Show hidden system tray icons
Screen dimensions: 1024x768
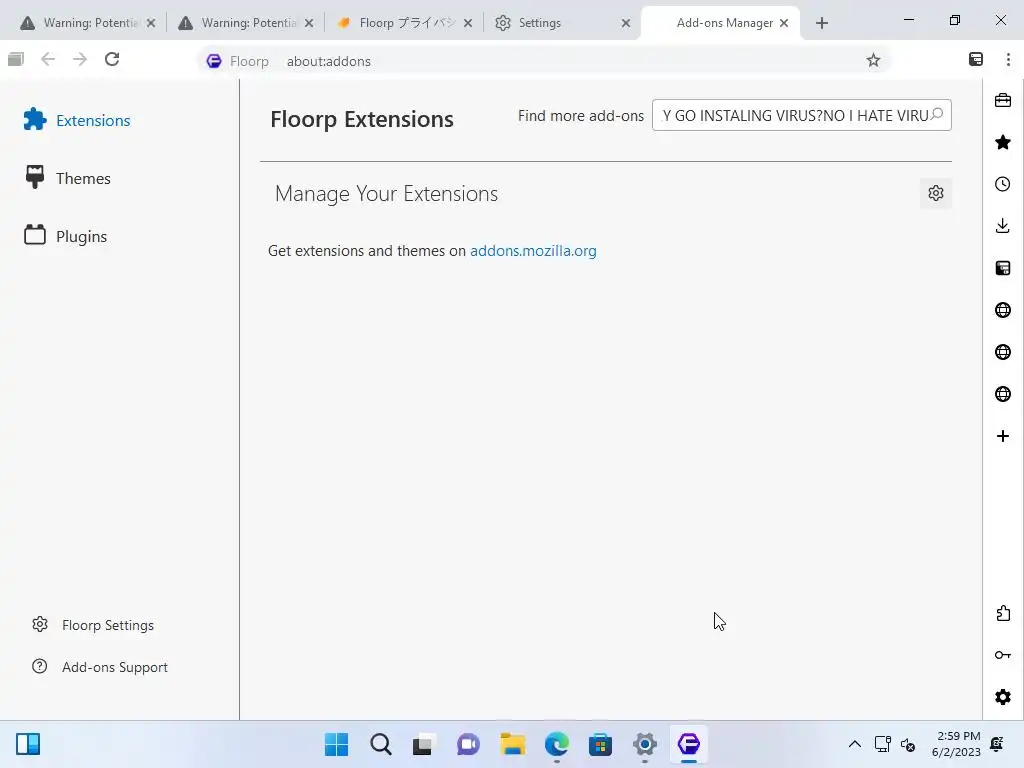[x=854, y=744]
